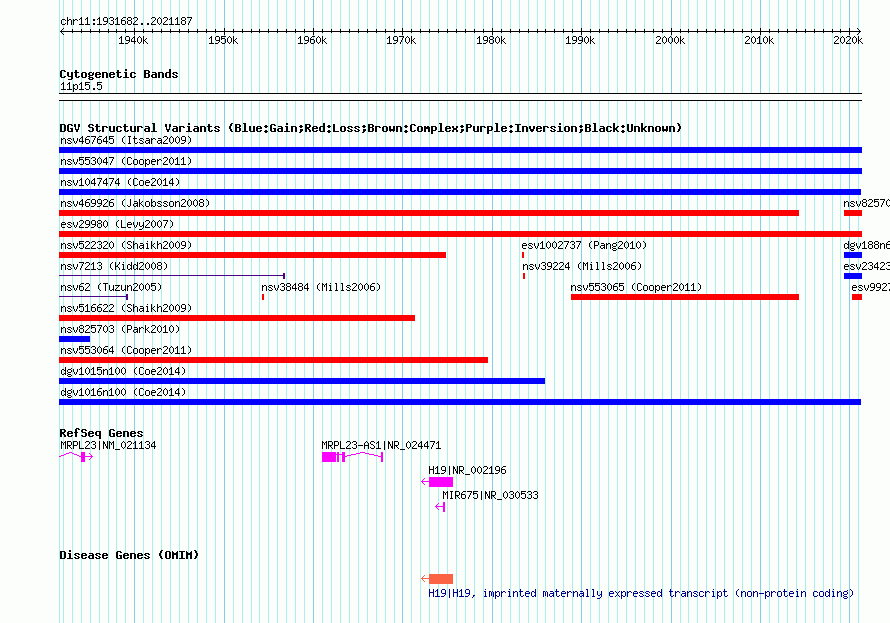Click the nsv467645 (Itsara2009) blue gain bar
The height and width of the screenshot is (623, 890).
(x=460, y=150)
